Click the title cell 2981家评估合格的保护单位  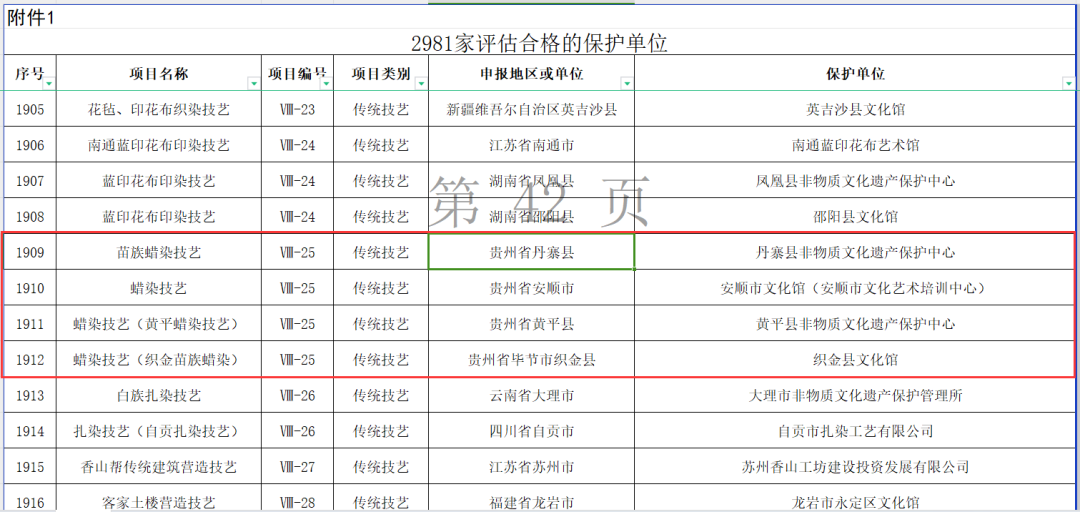pos(539,44)
